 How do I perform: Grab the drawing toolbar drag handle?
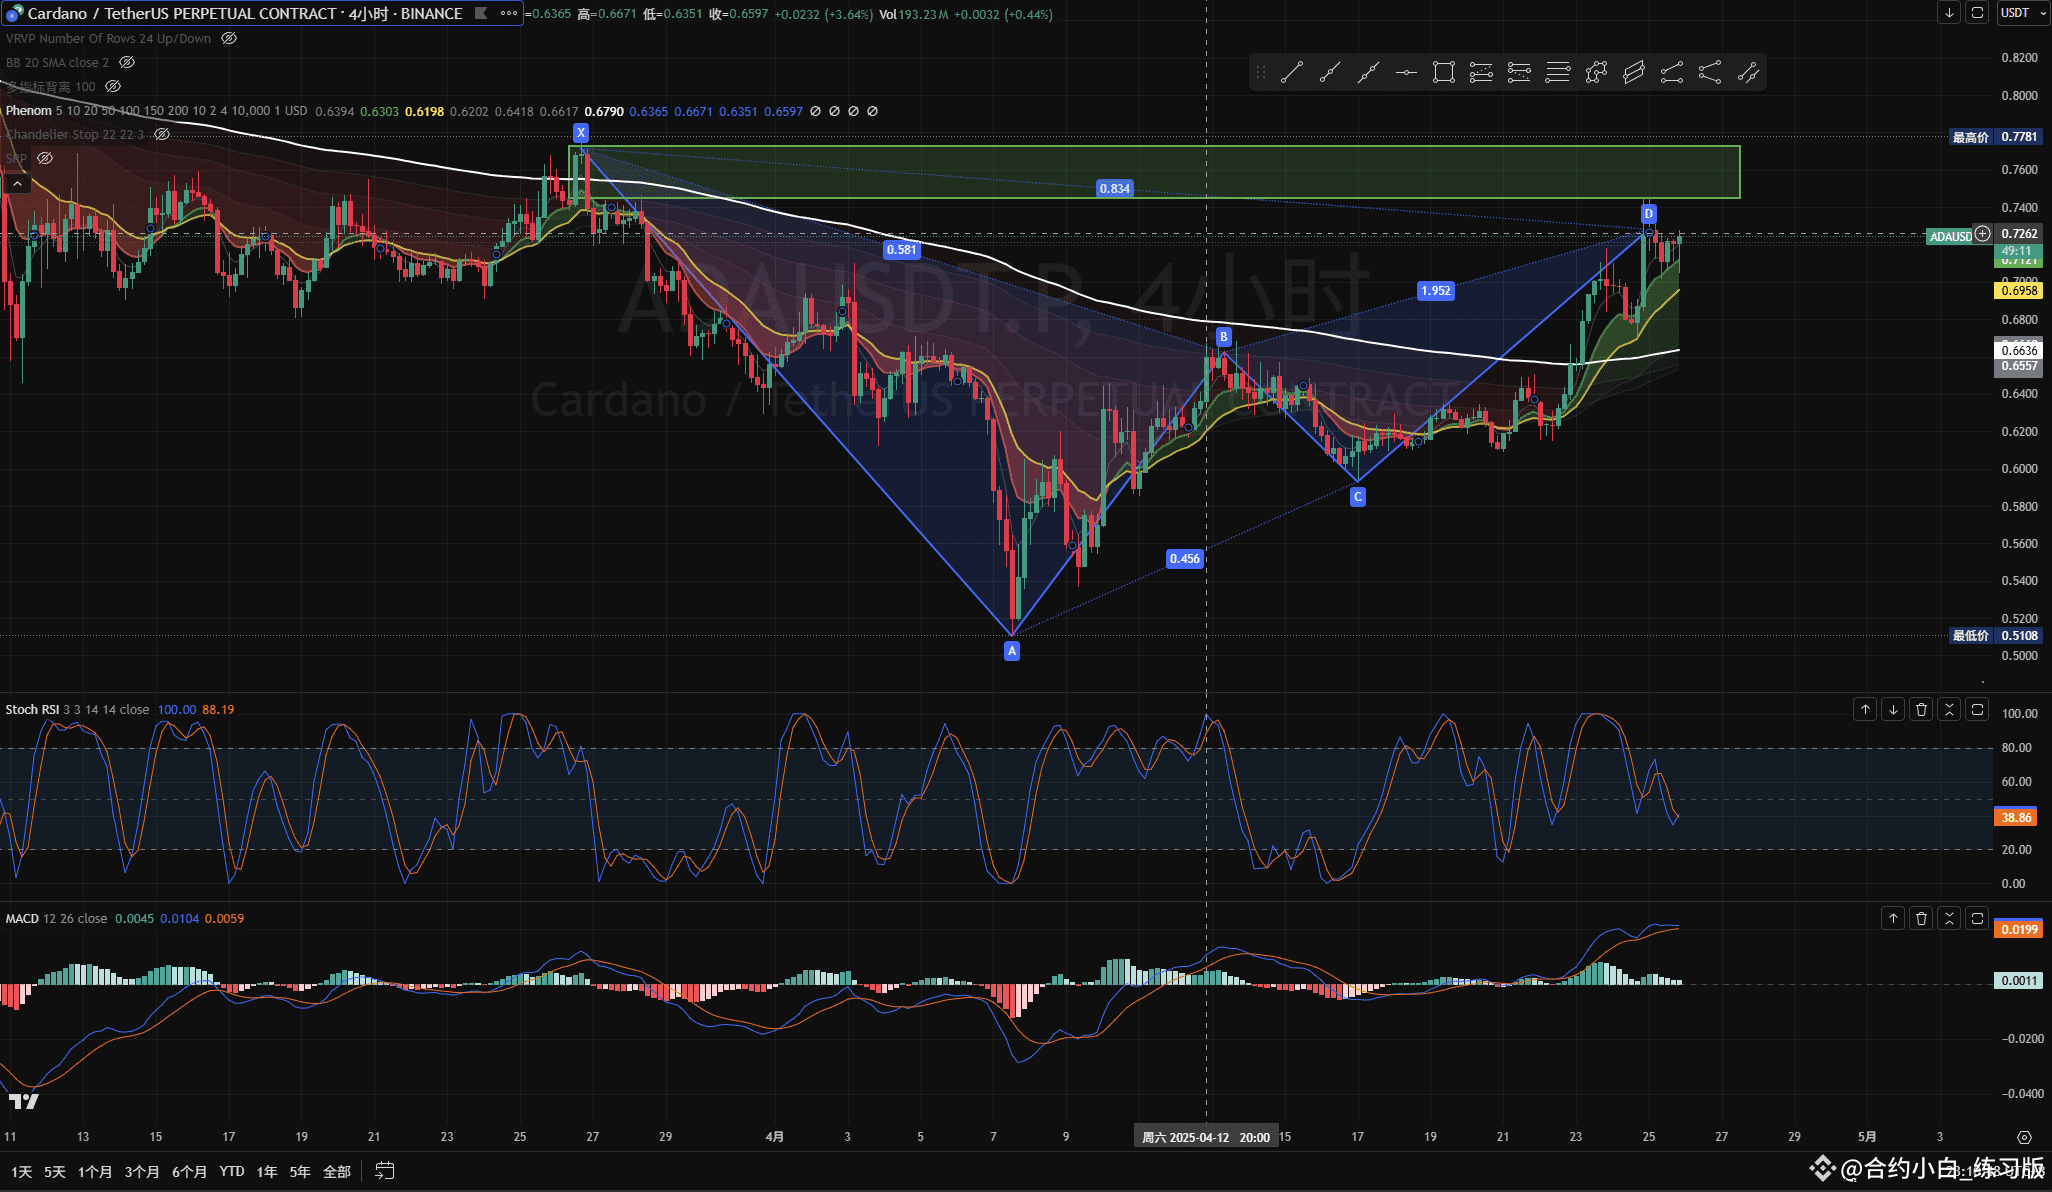(1261, 72)
